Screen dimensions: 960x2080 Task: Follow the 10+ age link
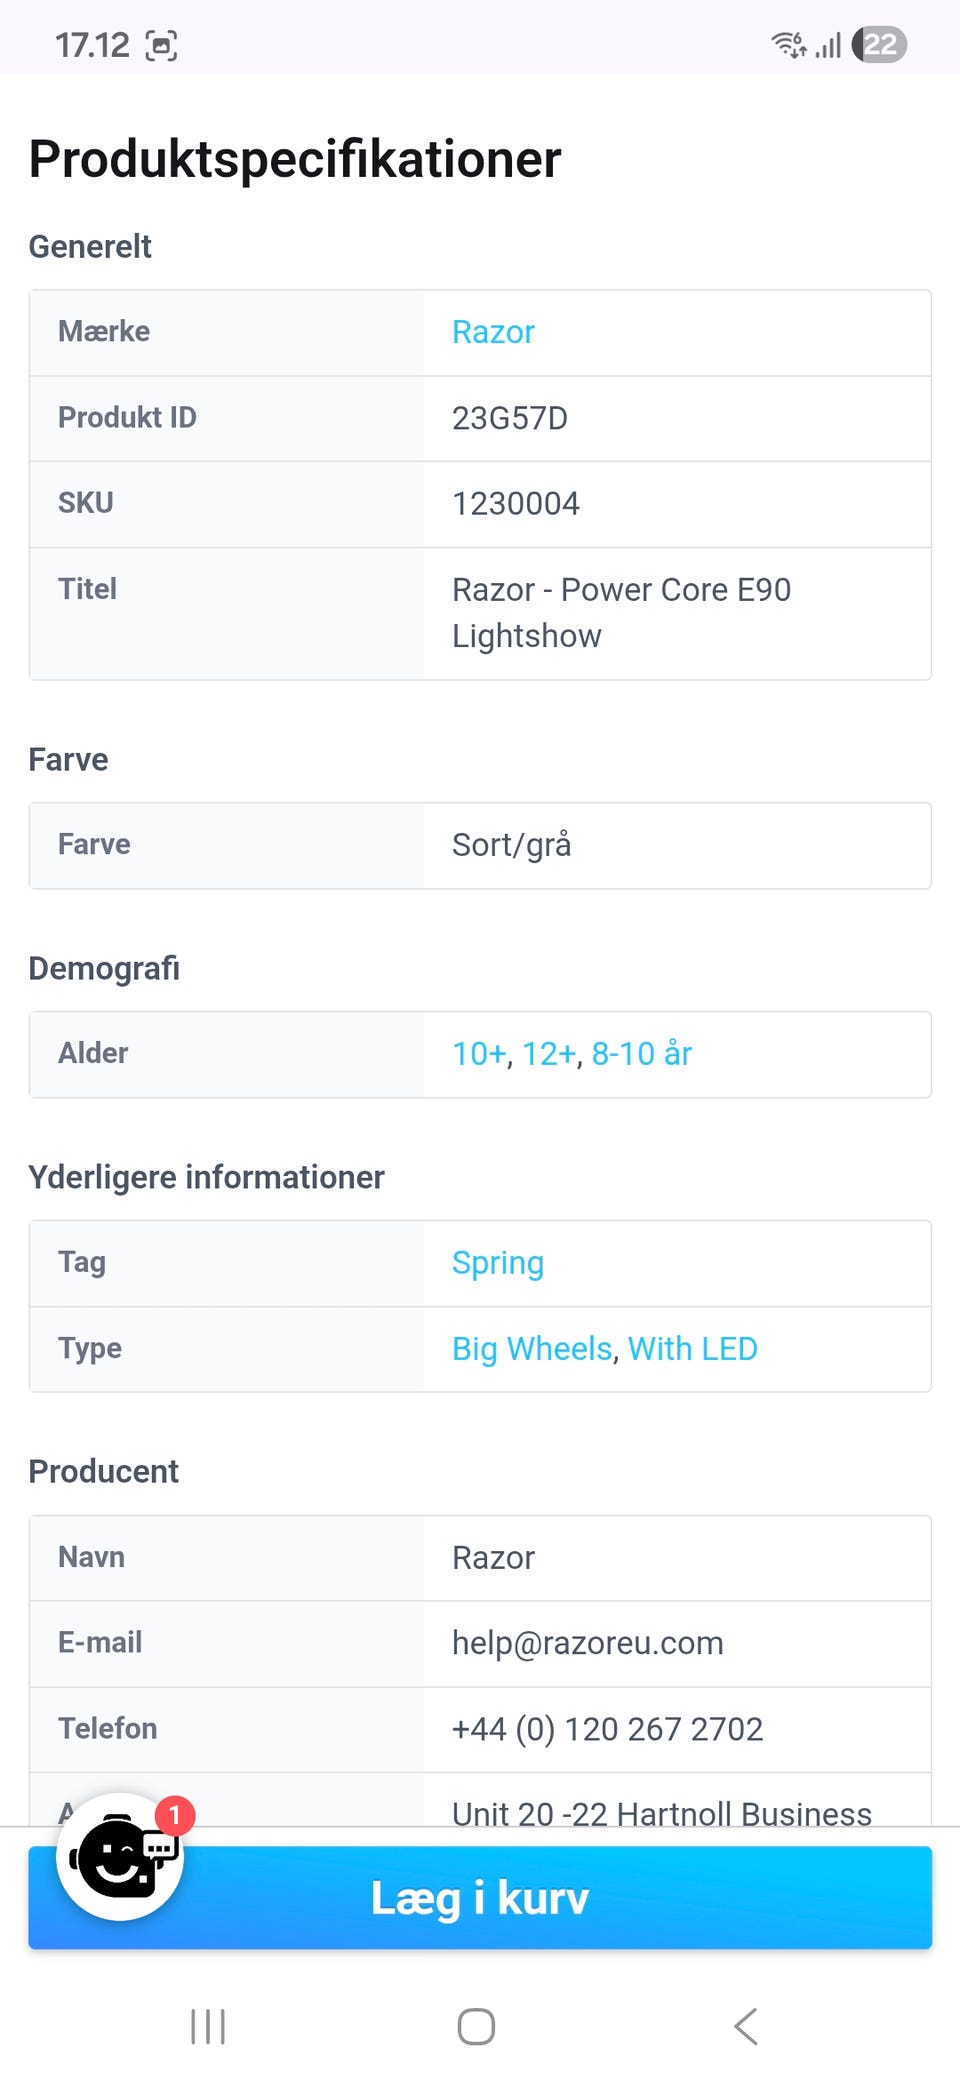[479, 1054]
